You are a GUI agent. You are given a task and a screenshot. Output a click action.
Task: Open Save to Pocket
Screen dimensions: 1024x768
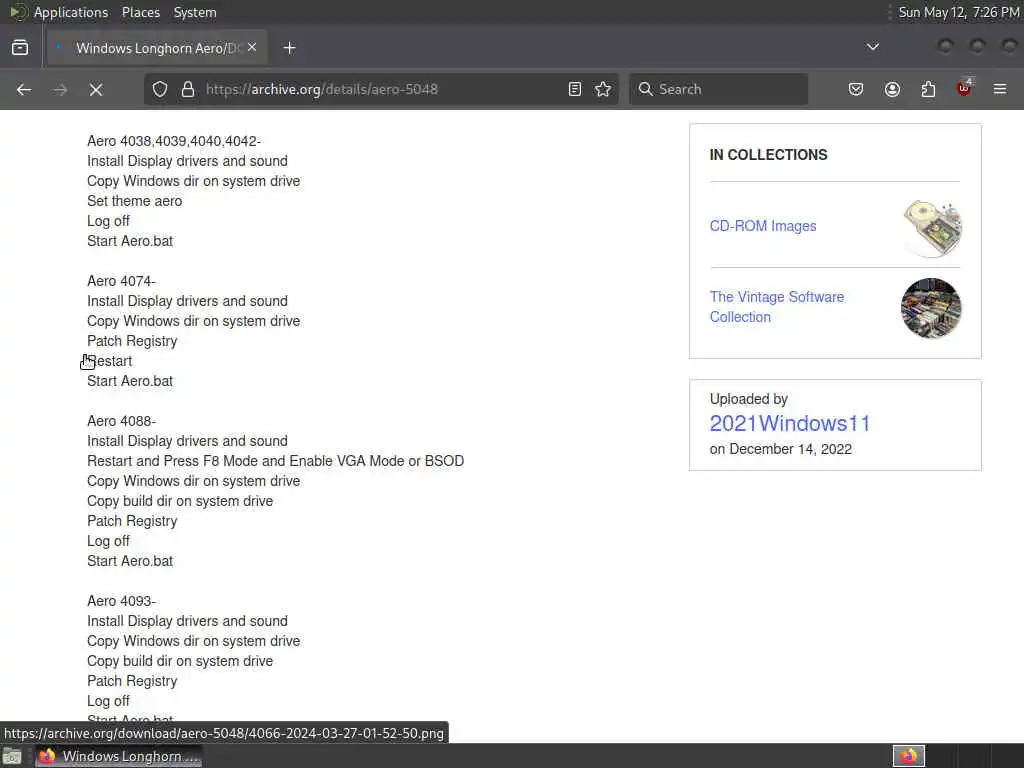(856, 89)
